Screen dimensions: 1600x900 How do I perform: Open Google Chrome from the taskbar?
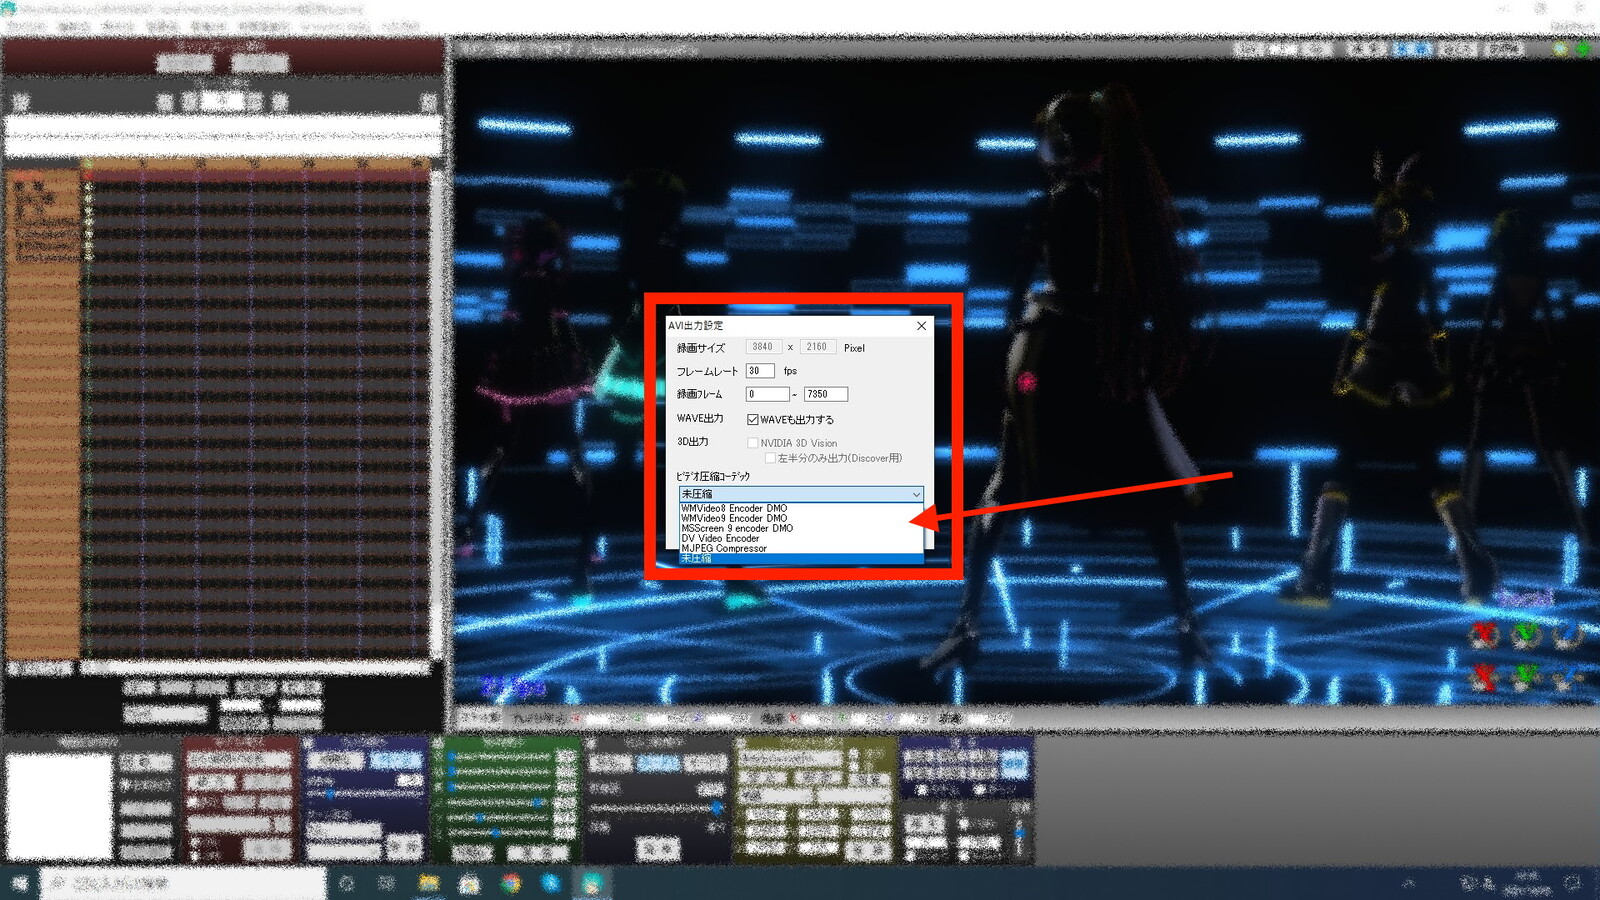pyautogui.click(x=511, y=883)
